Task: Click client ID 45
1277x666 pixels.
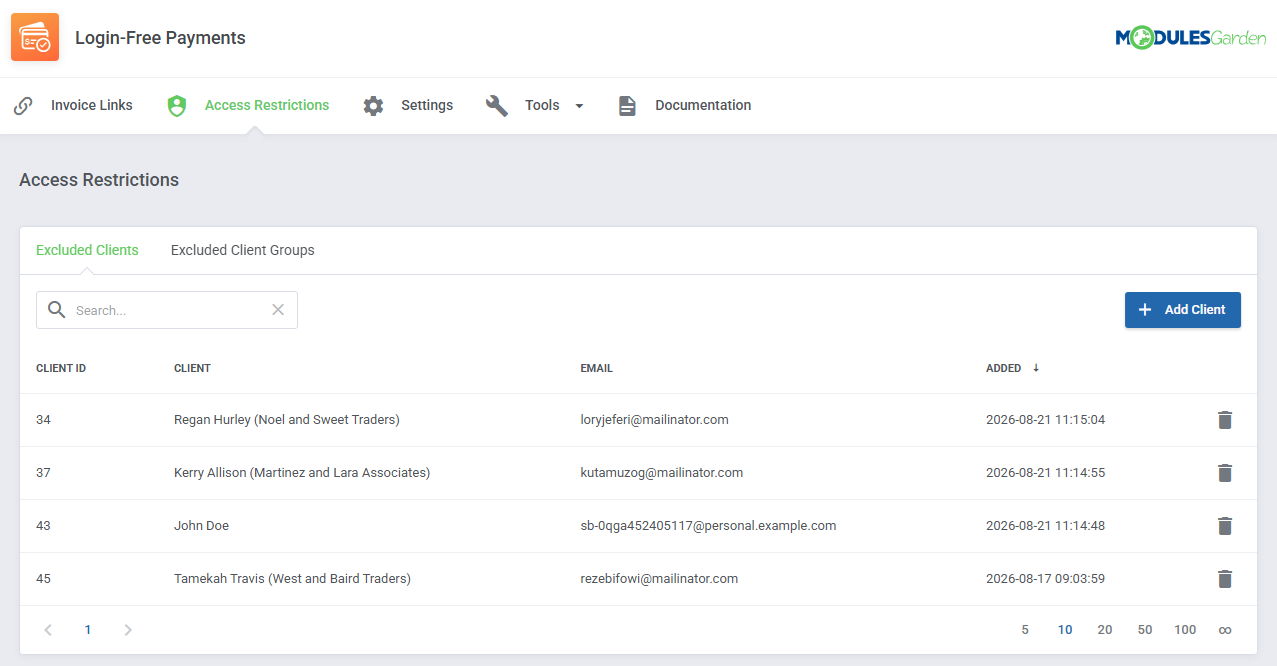Action: click(43, 579)
